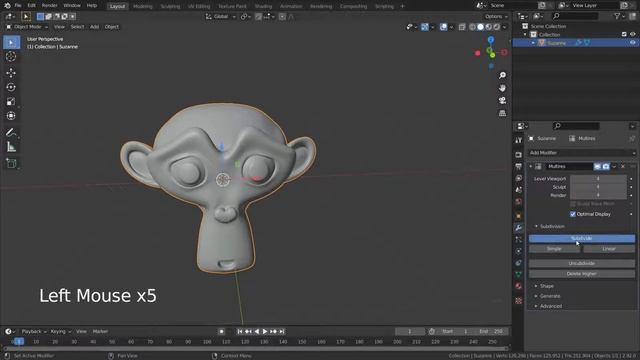Open the Tool properties tab icon

coord(518,140)
